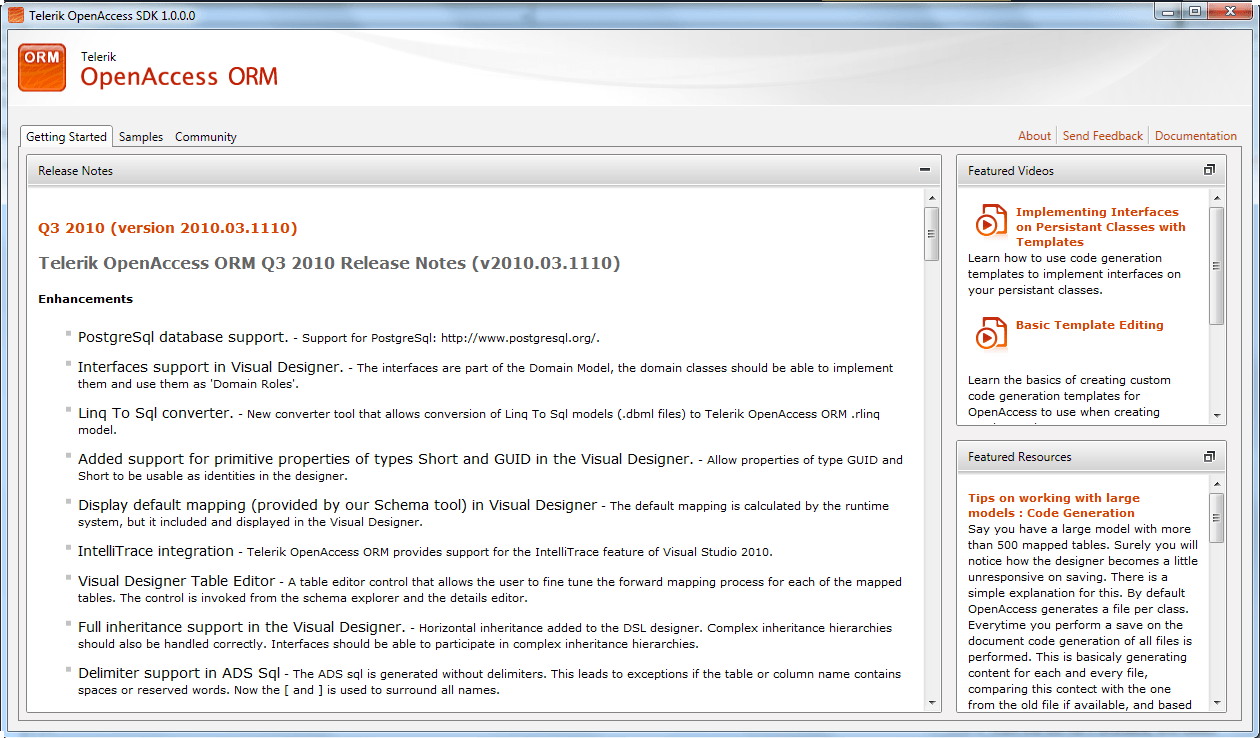Viewport: 1260px width, 738px height.
Task: Click the OpenAccess ORM logo icon
Action: coord(42,68)
